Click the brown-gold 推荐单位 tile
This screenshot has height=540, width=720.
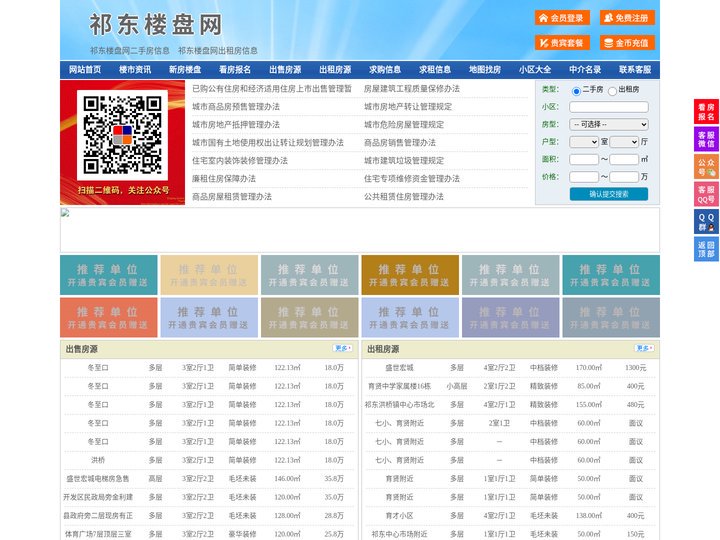tap(410, 275)
